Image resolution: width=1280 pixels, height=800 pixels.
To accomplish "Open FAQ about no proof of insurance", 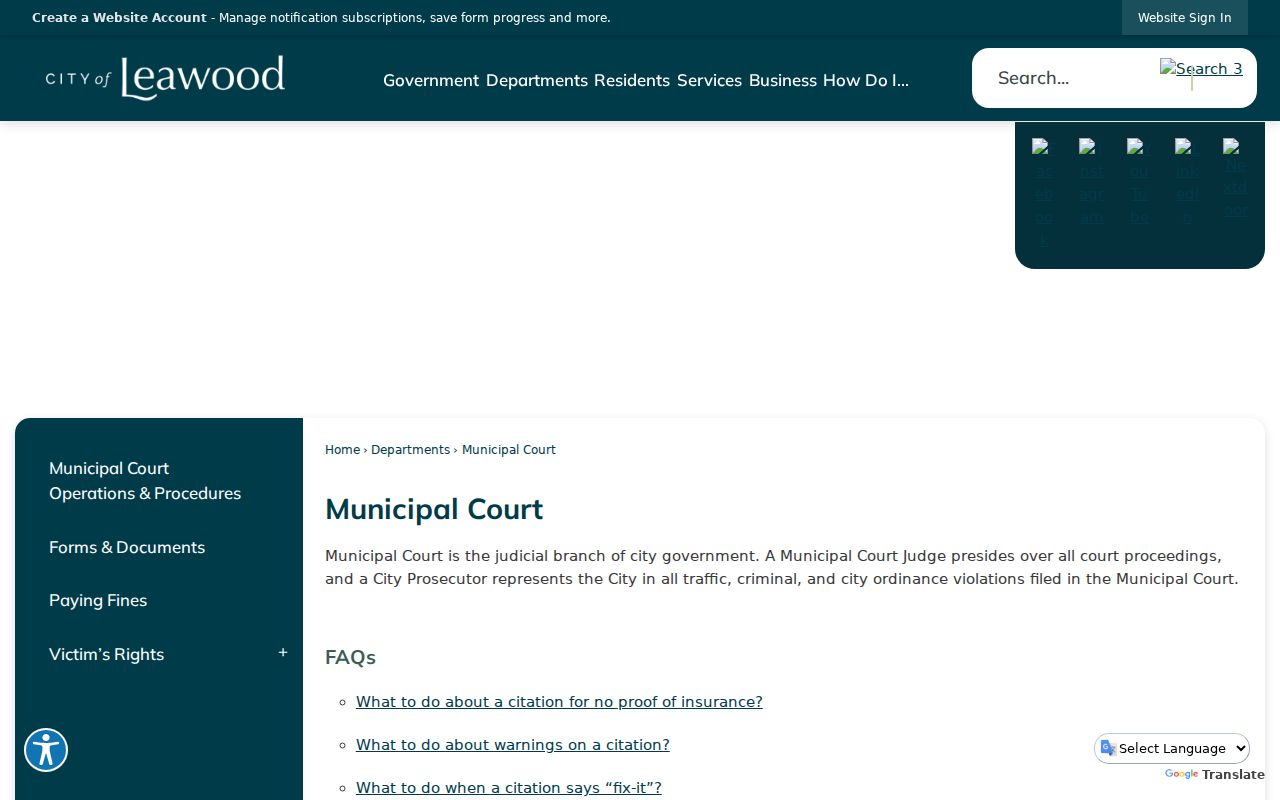I will click(559, 702).
